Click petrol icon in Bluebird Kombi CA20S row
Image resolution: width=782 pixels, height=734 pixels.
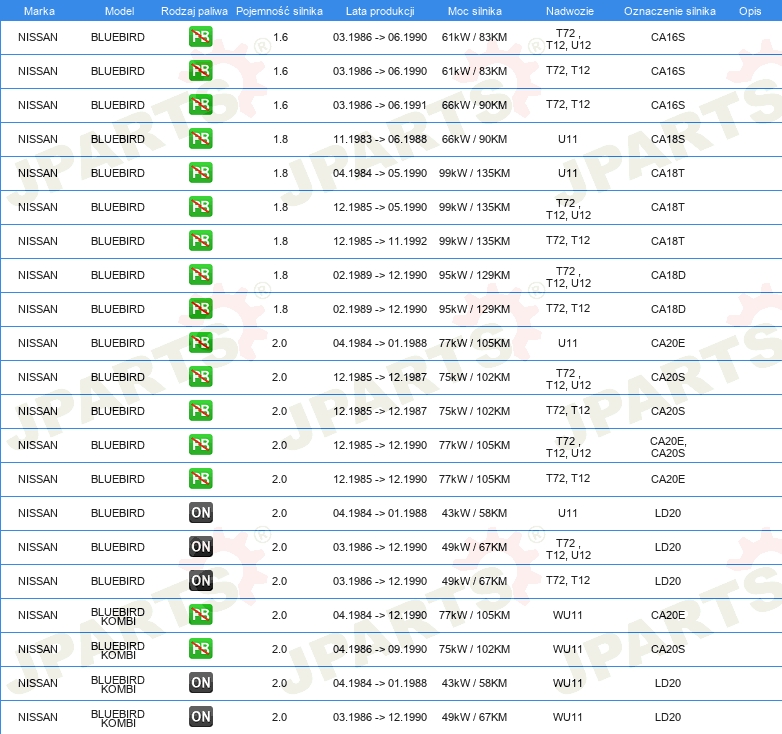200,649
